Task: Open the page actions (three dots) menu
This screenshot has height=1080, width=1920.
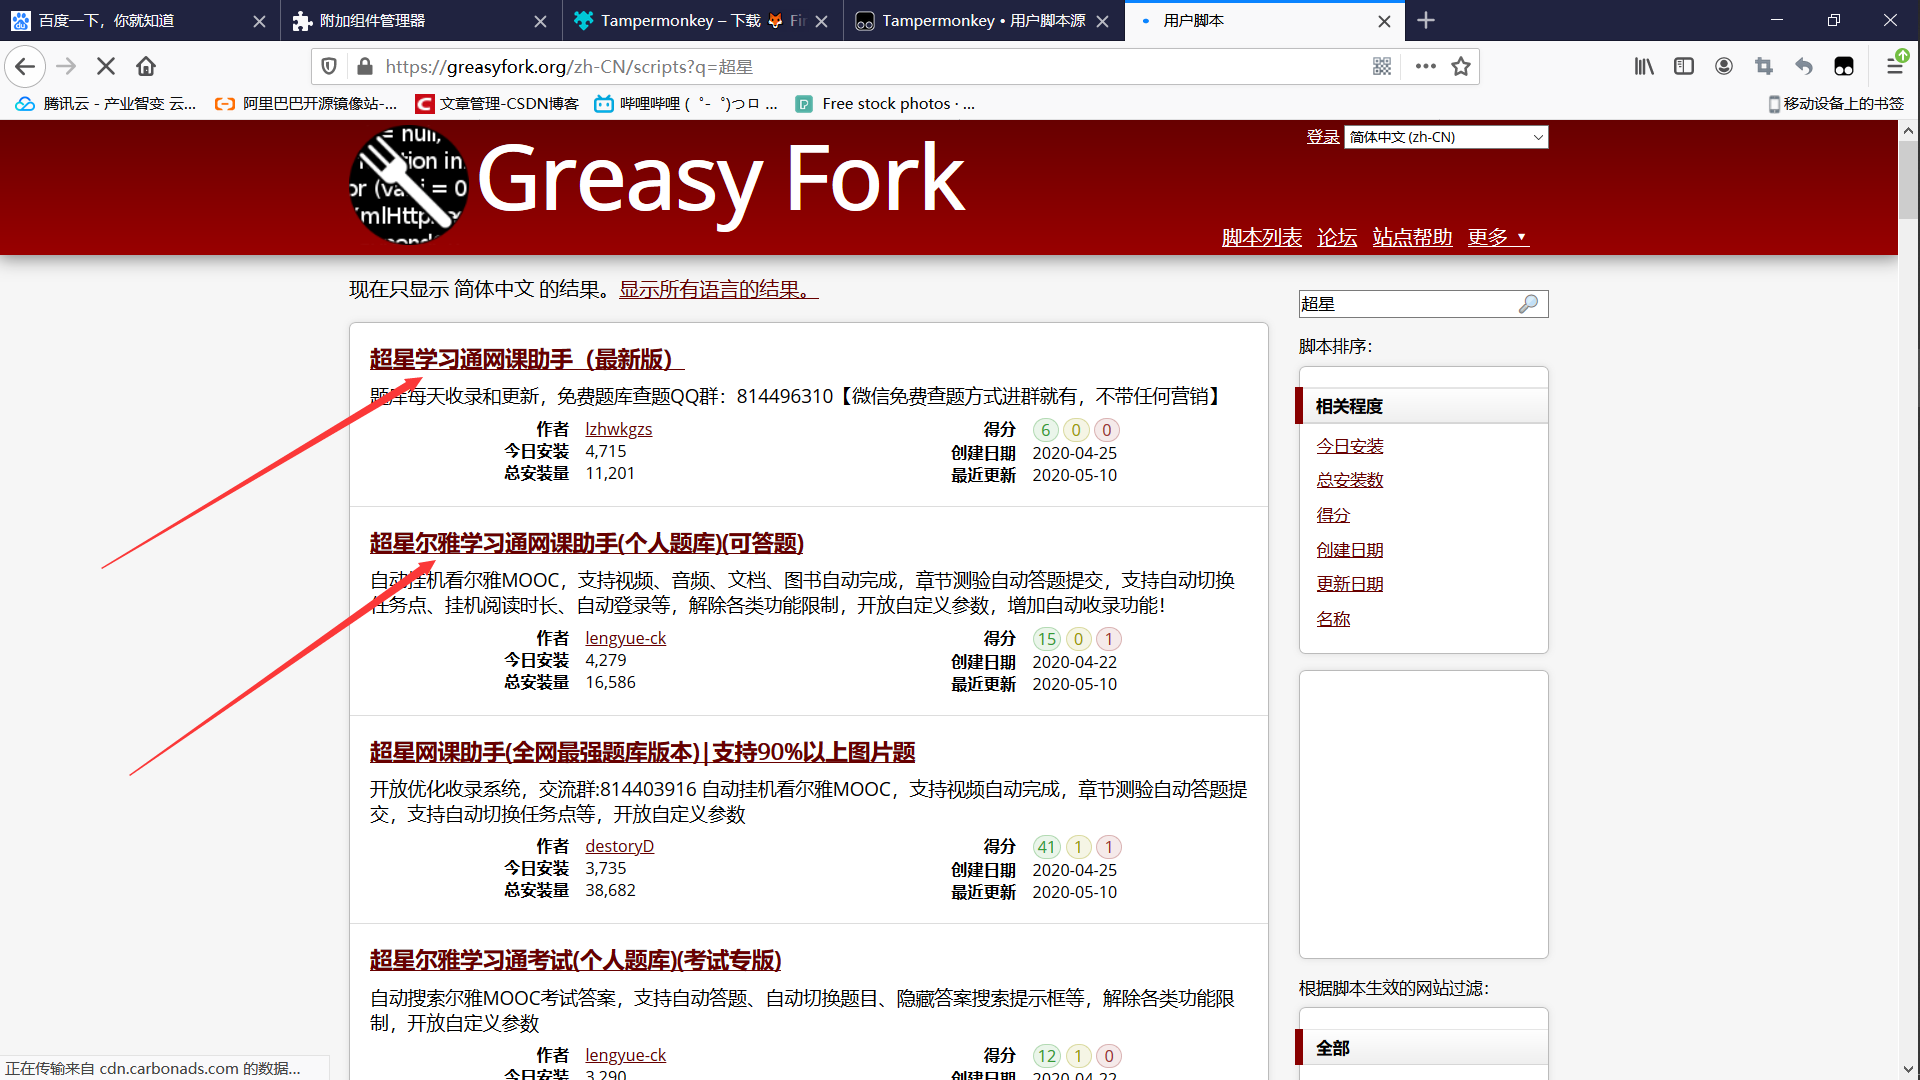Action: [1426, 66]
